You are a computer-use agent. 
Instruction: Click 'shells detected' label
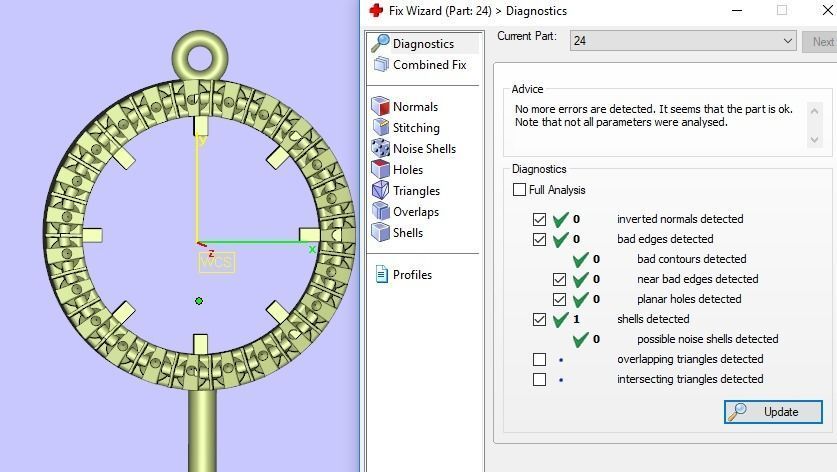pyautogui.click(x=653, y=319)
